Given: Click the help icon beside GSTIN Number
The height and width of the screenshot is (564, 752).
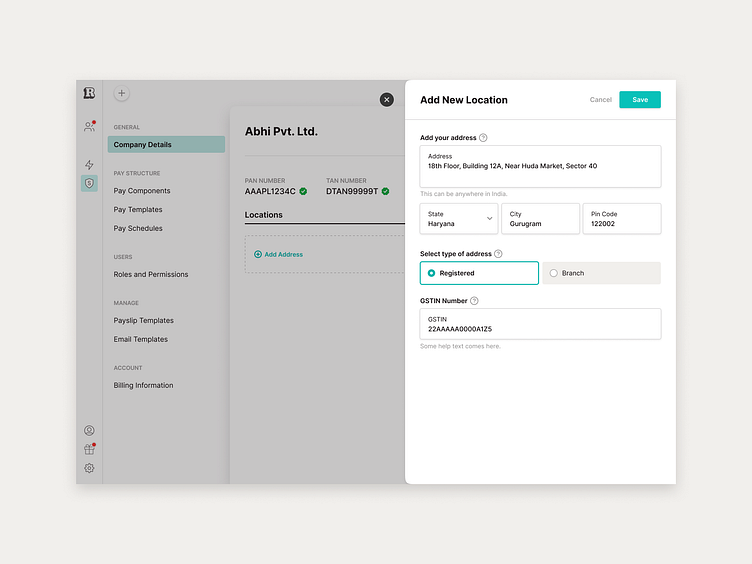Looking at the screenshot, I should [474, 301].
